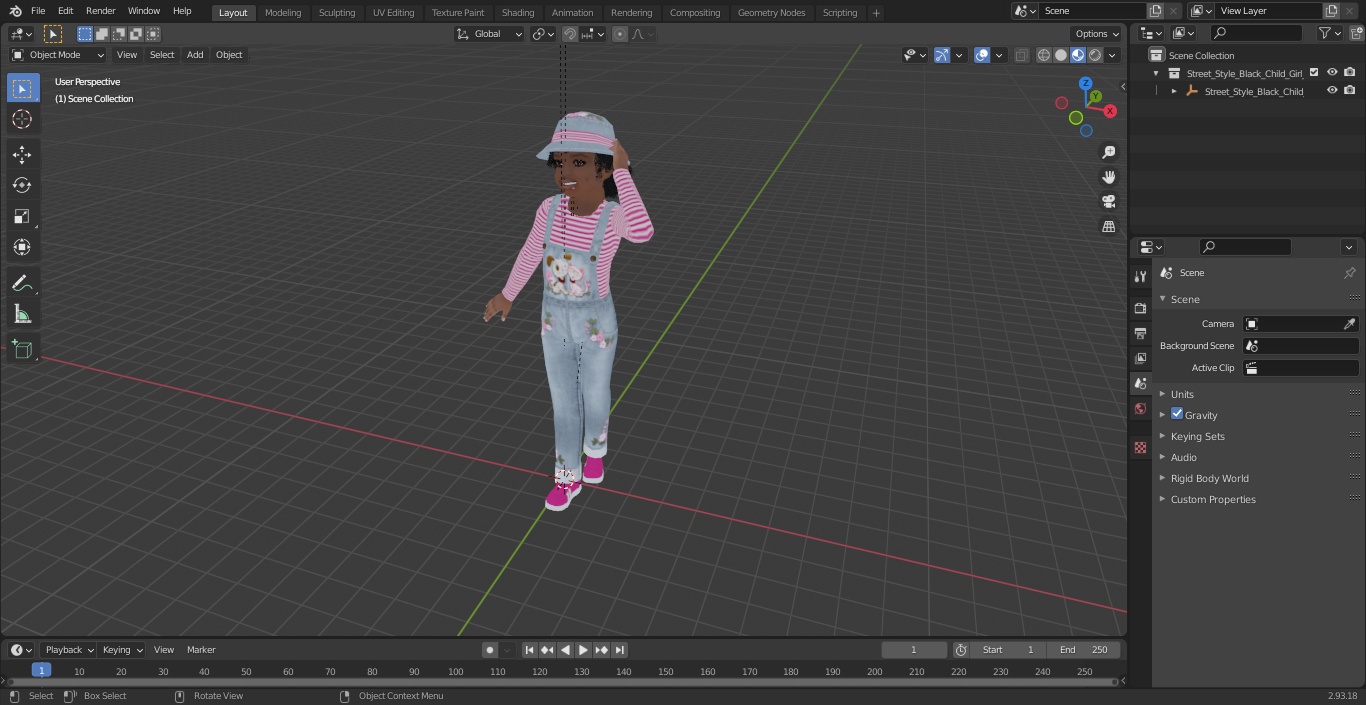Open the timeline View menu
The height and width of the screenshot is (705, 1366).
(x=164, y=650)
